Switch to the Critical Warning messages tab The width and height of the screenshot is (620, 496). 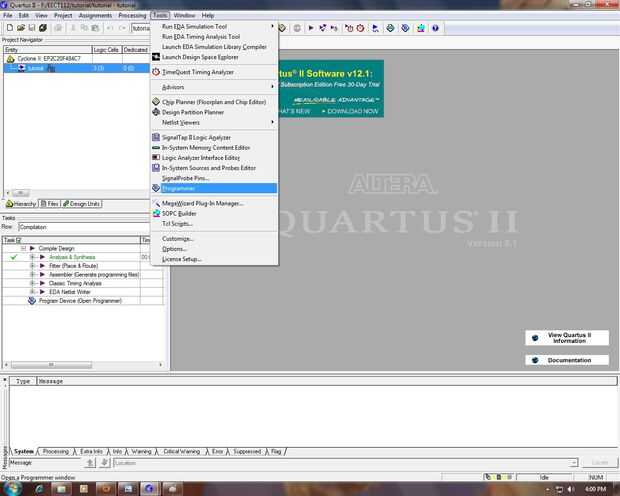(x=181, y=451)
